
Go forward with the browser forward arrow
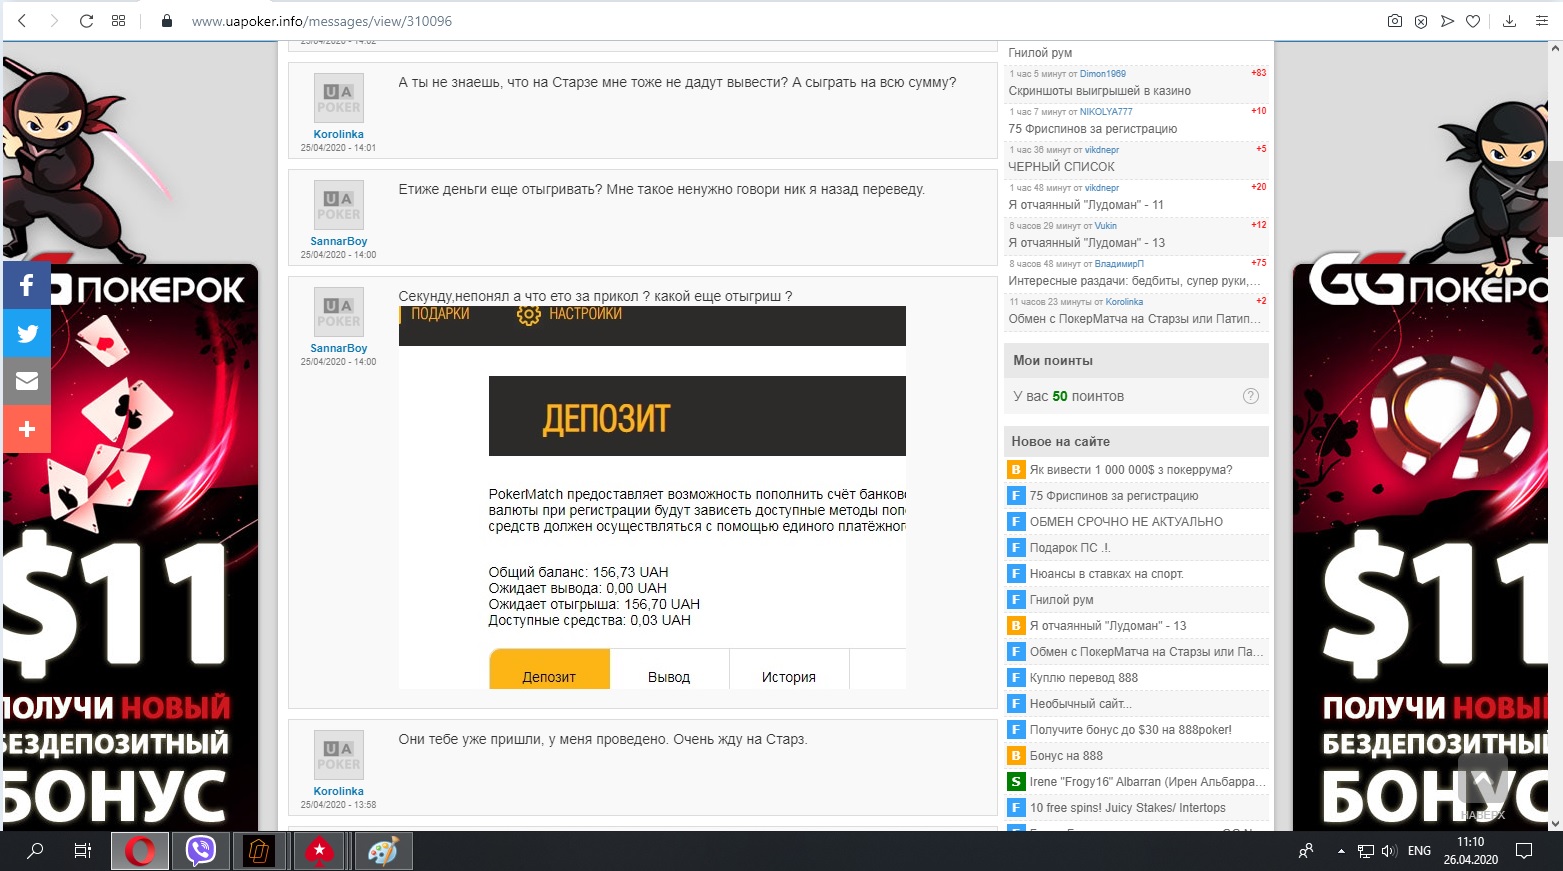click(x=54, y=20)
